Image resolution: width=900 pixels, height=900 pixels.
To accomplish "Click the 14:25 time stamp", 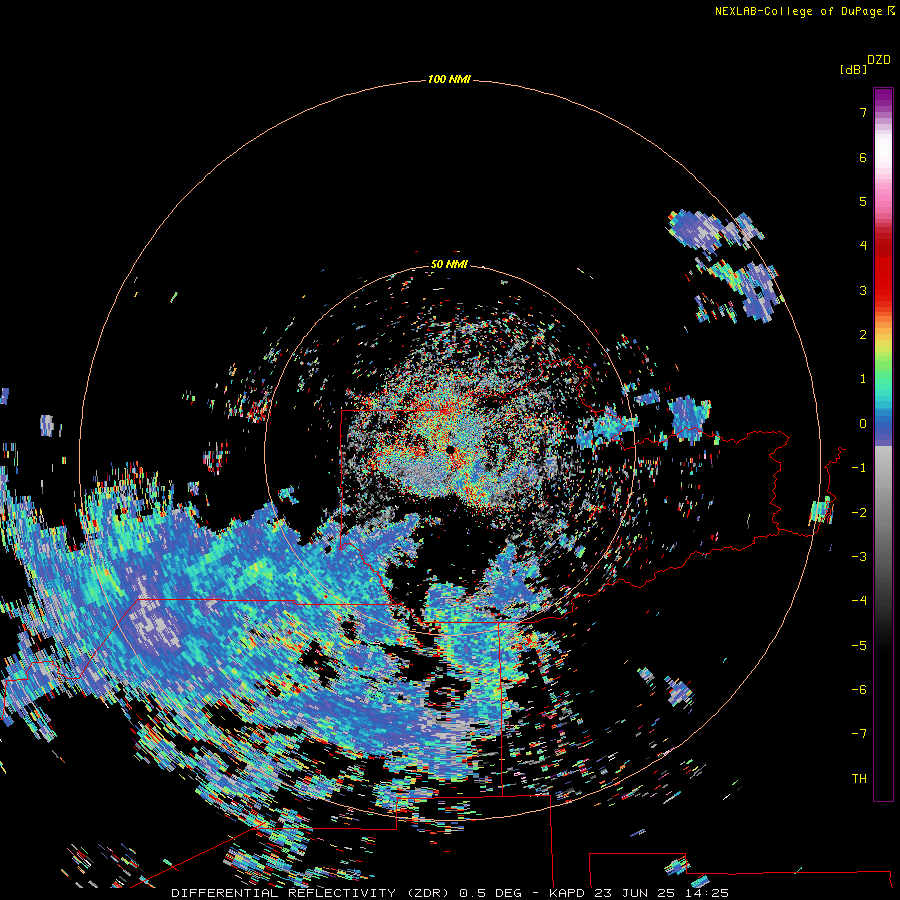I will click(707, 893).
